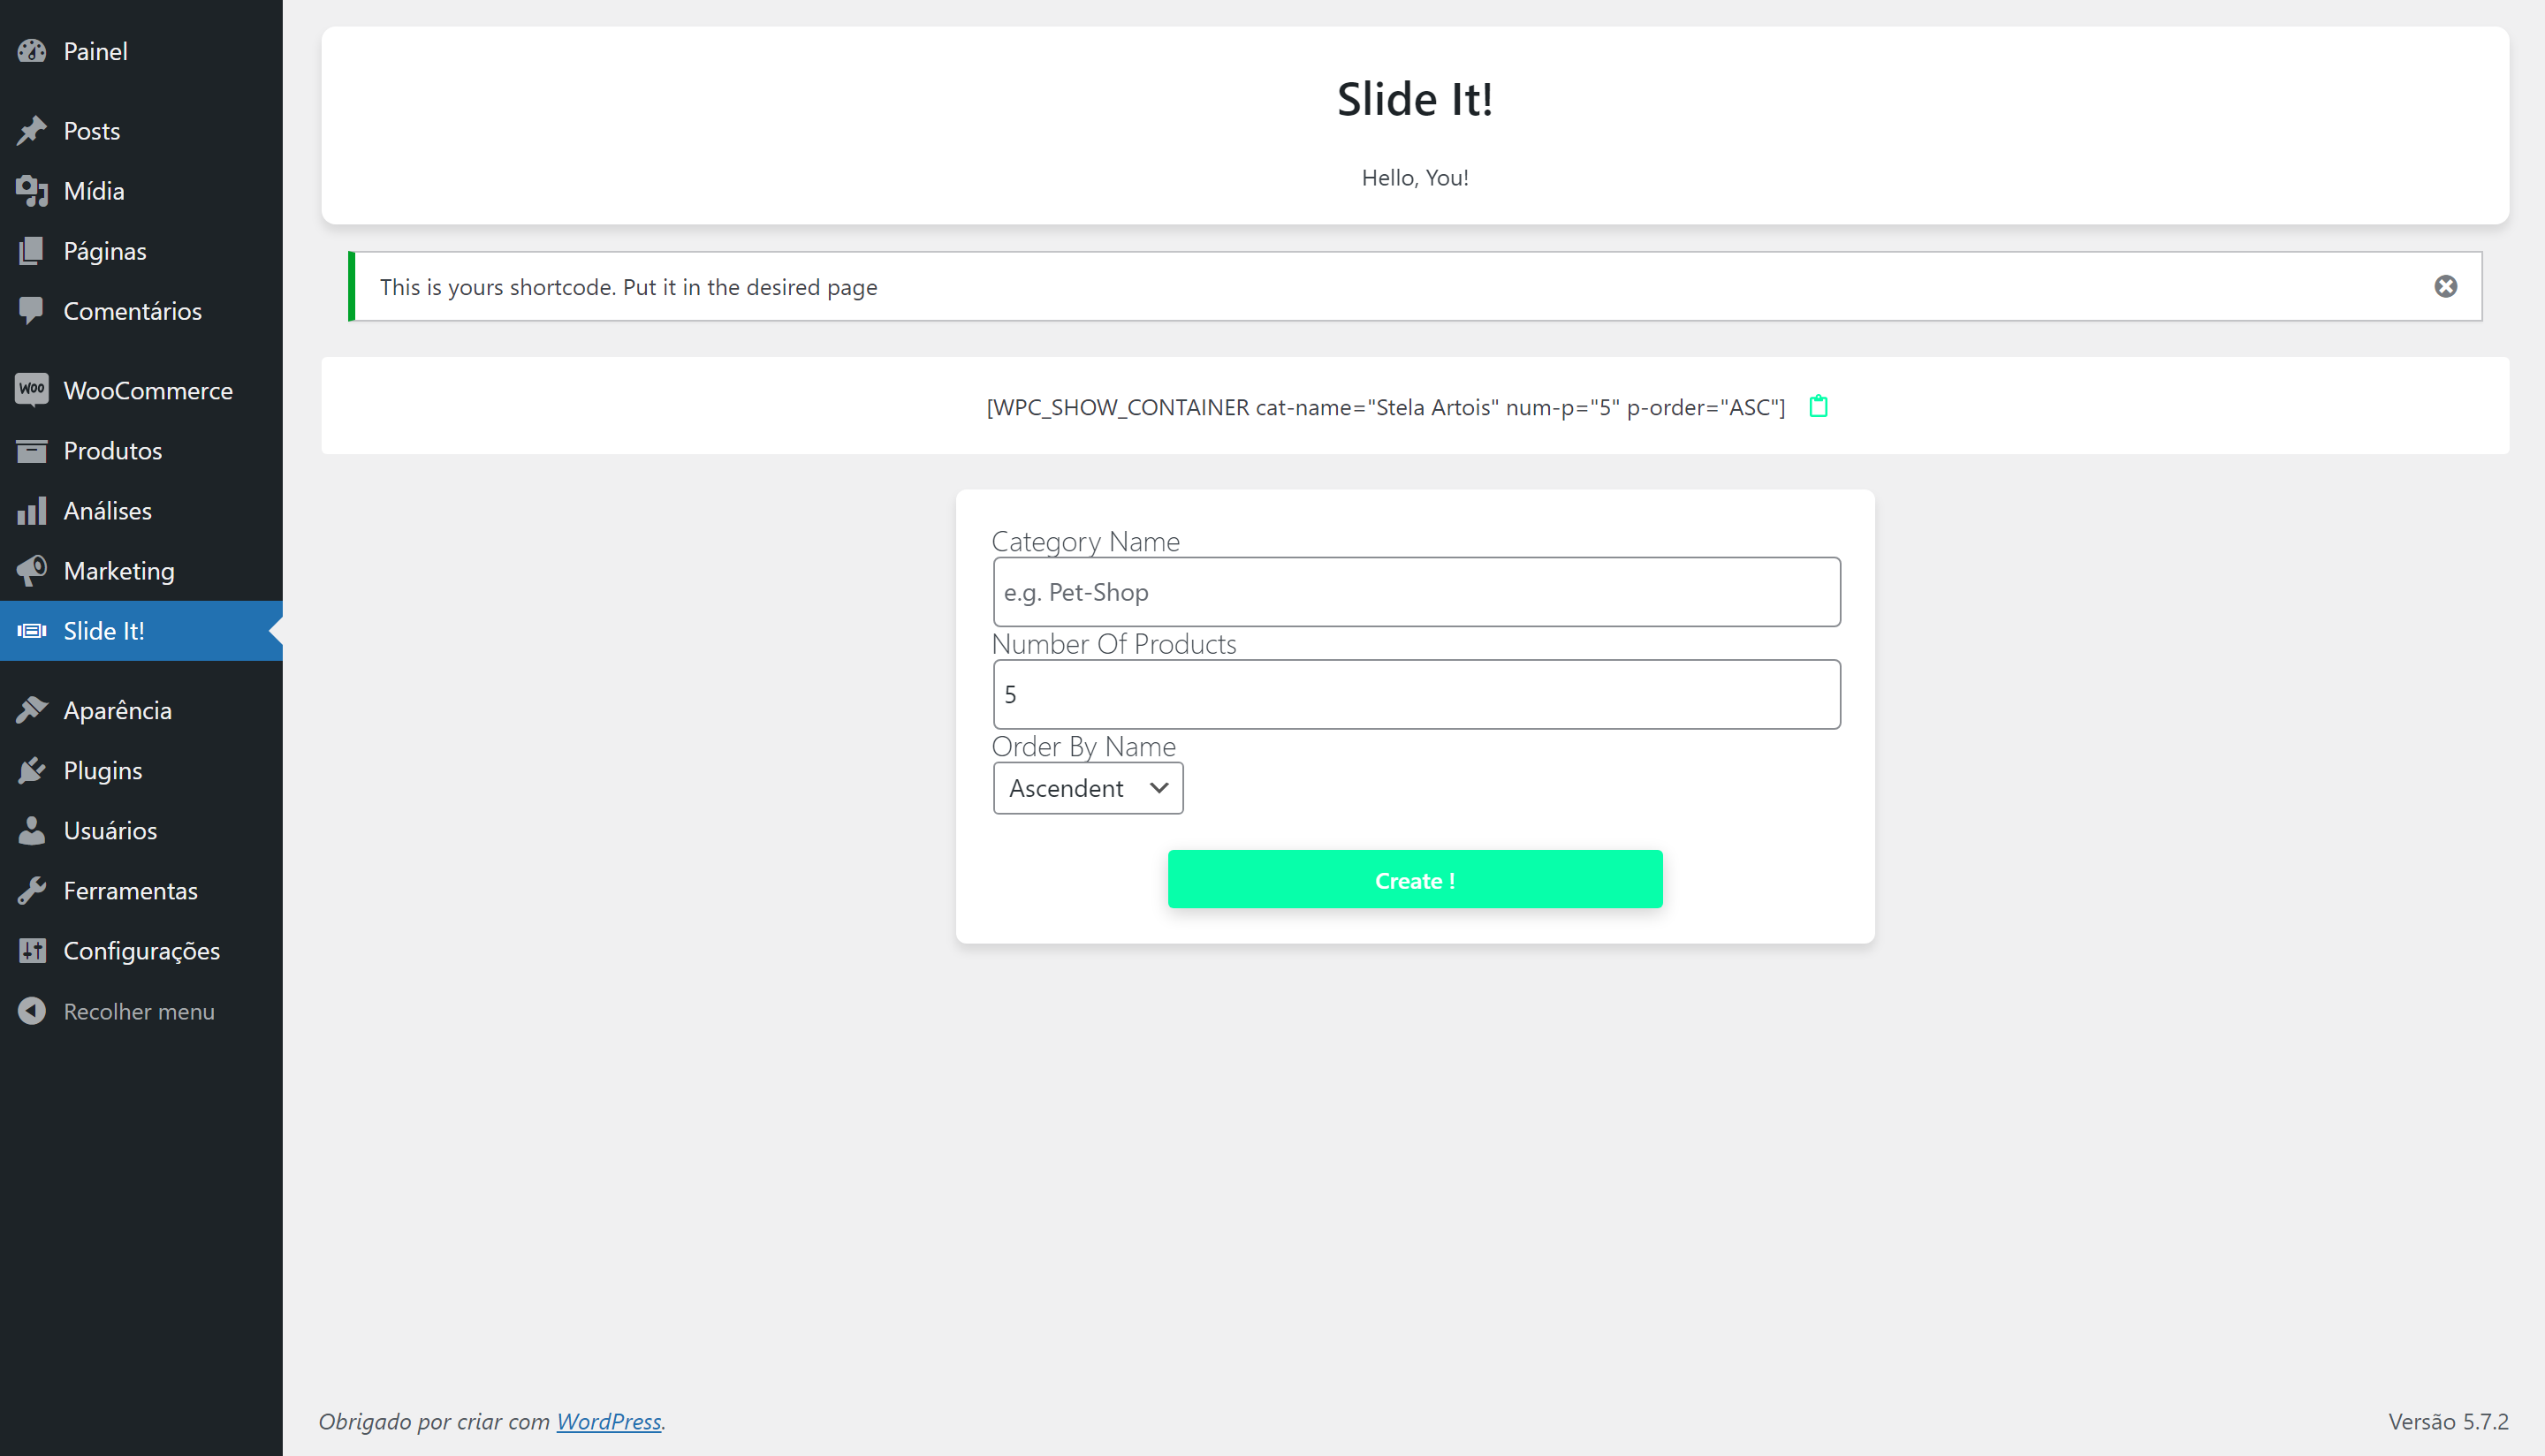Dismiss the shortcode notice
2545x1456 pixels.
pos(2445,287)
